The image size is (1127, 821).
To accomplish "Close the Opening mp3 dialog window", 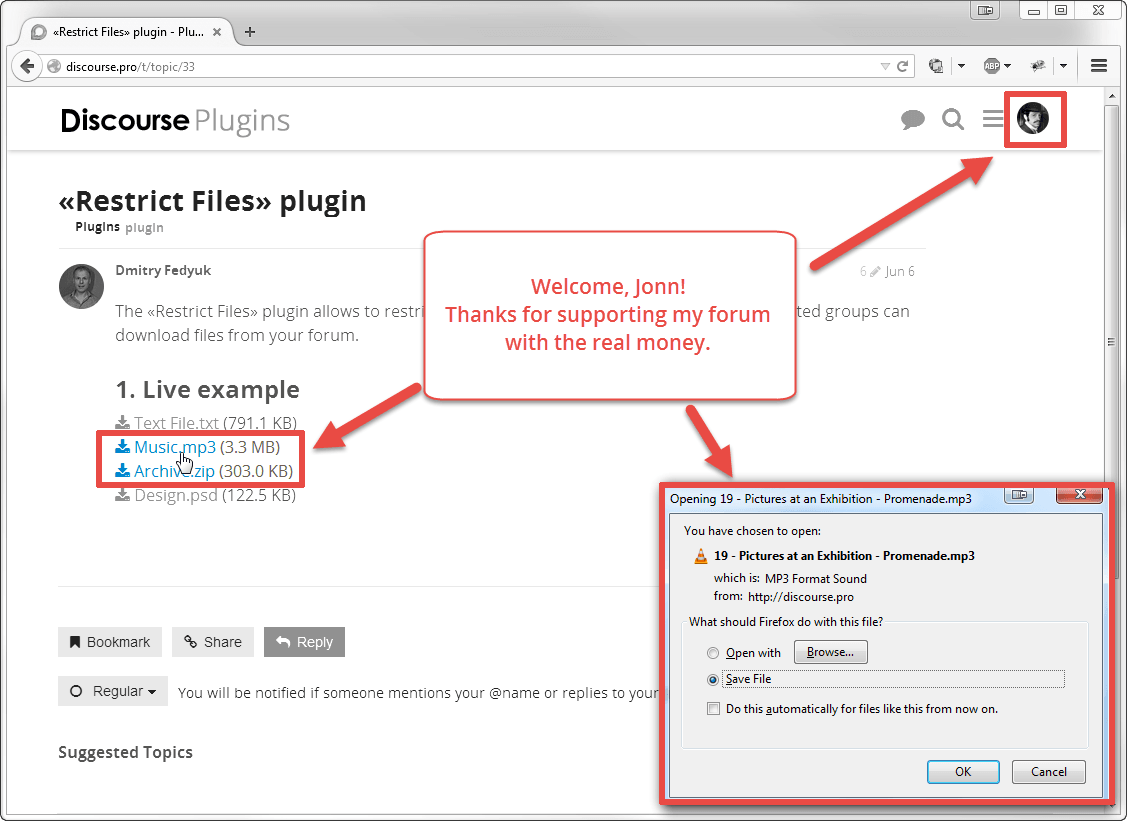I will pyautogui.click(x=1080, y=495).
